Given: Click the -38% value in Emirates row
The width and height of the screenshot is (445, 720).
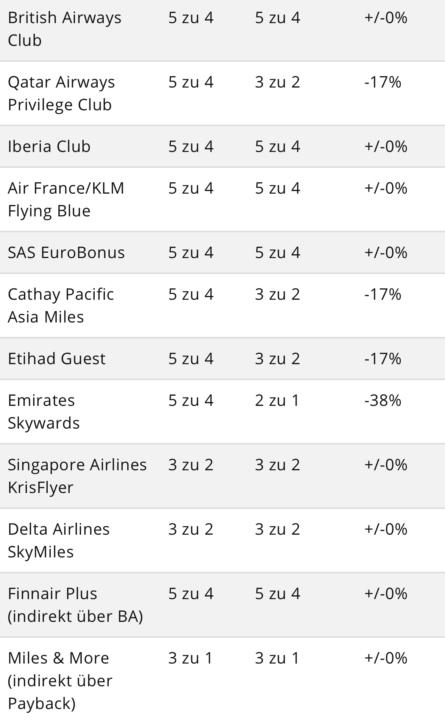Looking at the screenshot, I should (x=383, y=400).
